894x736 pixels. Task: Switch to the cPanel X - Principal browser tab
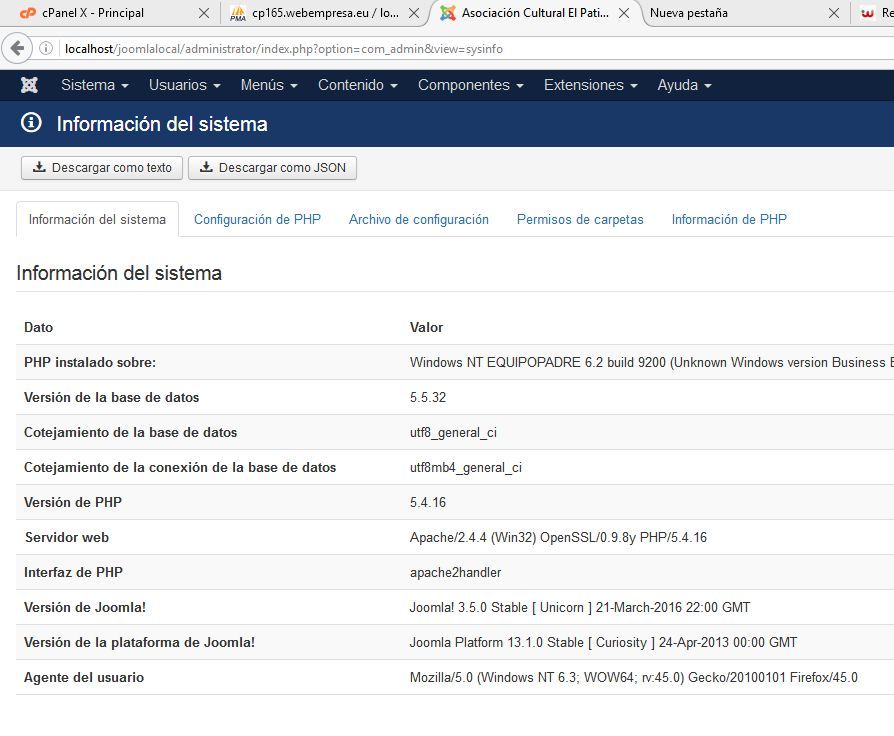pos(108,13)
